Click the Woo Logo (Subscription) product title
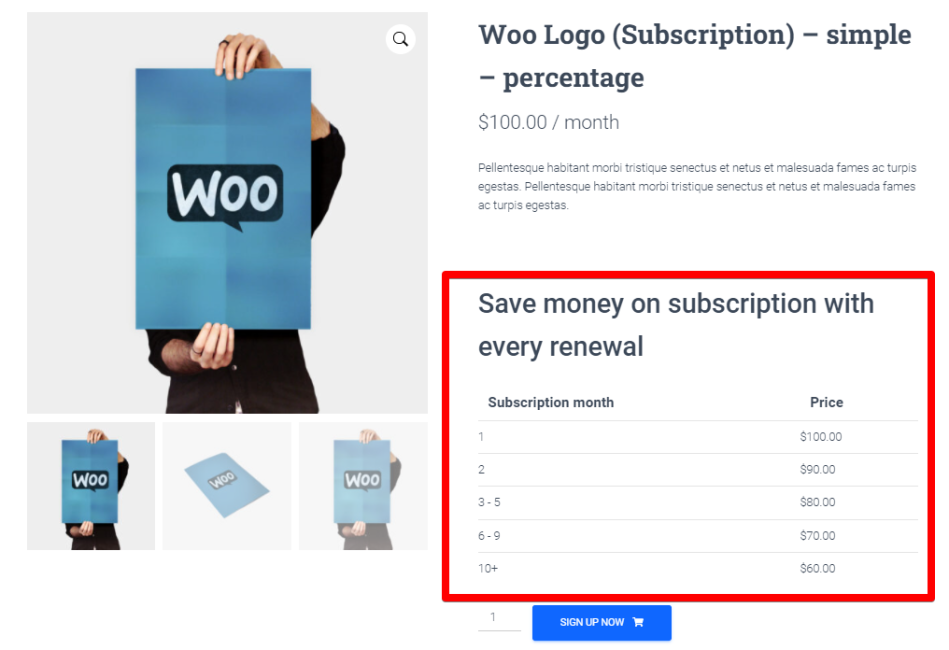This screenshot has width=949, height=650. [694, 56]
